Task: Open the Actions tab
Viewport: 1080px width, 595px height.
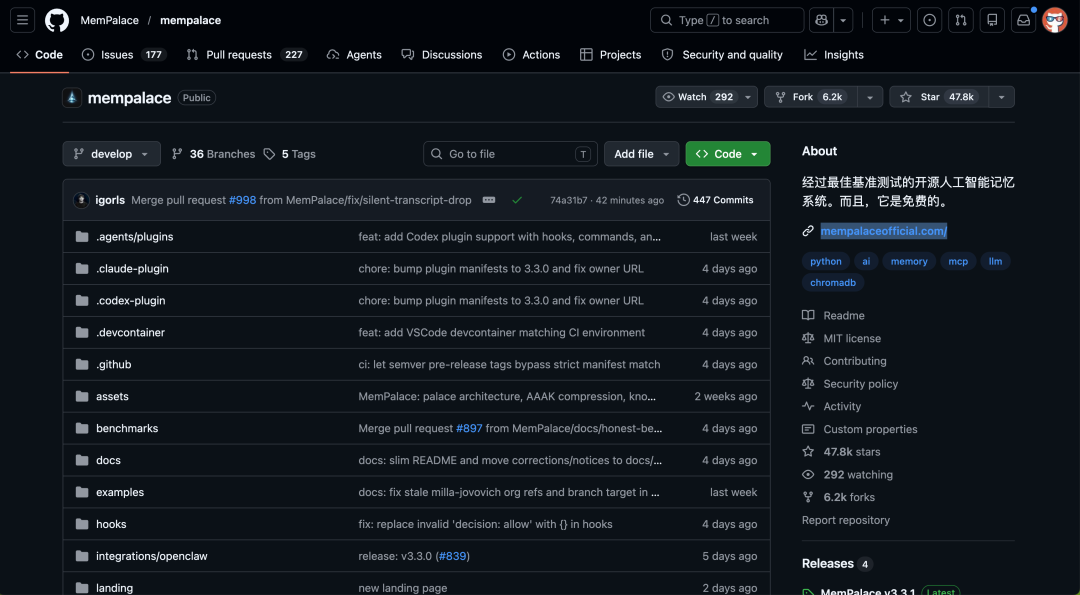Action: coord(531,54)
